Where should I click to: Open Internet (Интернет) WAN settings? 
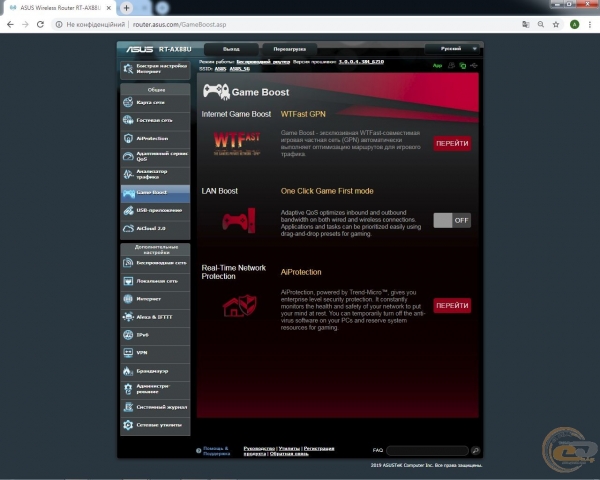point(155,299)
